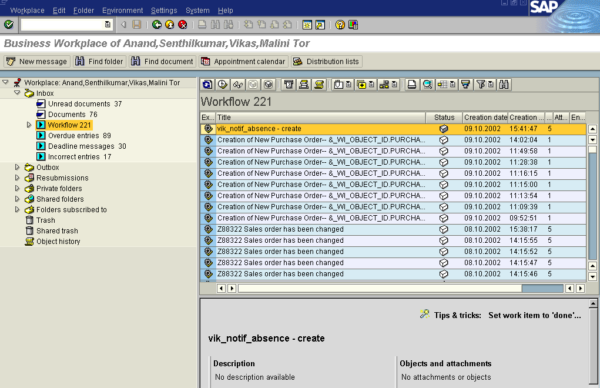The height and width of the screenshot is (388, 600).
Task: Click the green checkmark Enter icon
Action: pos(8,25)
